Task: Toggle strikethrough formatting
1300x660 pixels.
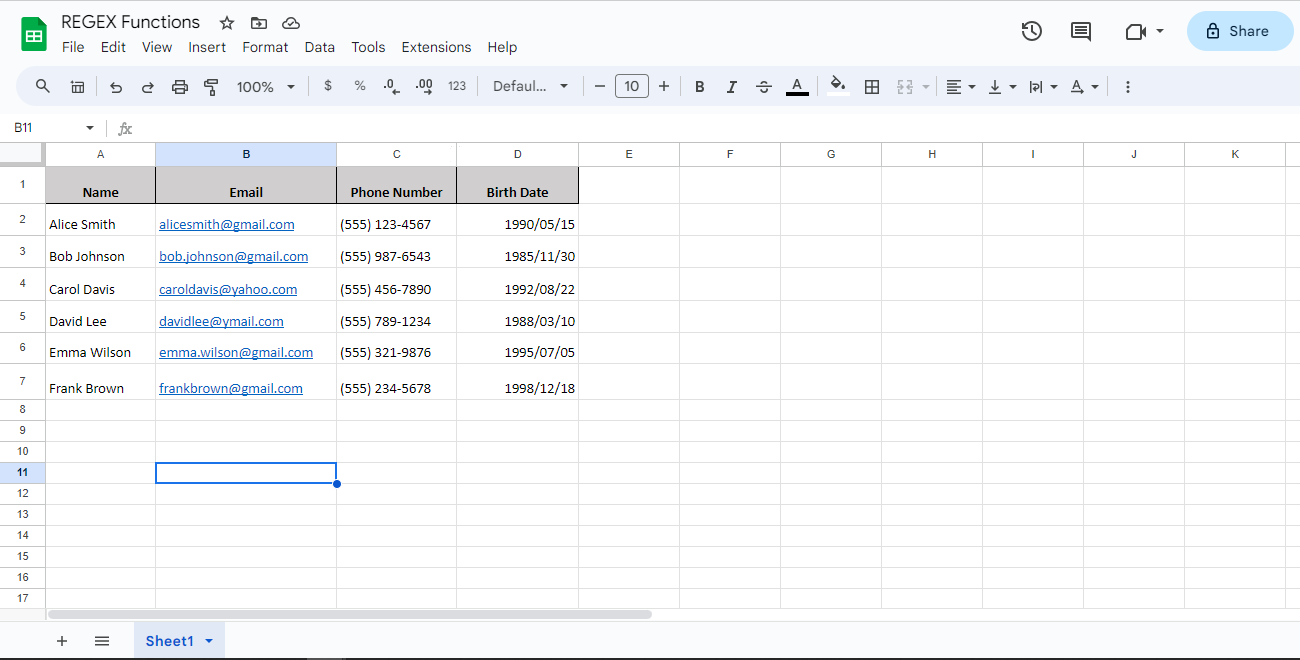Action: [764, 86]
